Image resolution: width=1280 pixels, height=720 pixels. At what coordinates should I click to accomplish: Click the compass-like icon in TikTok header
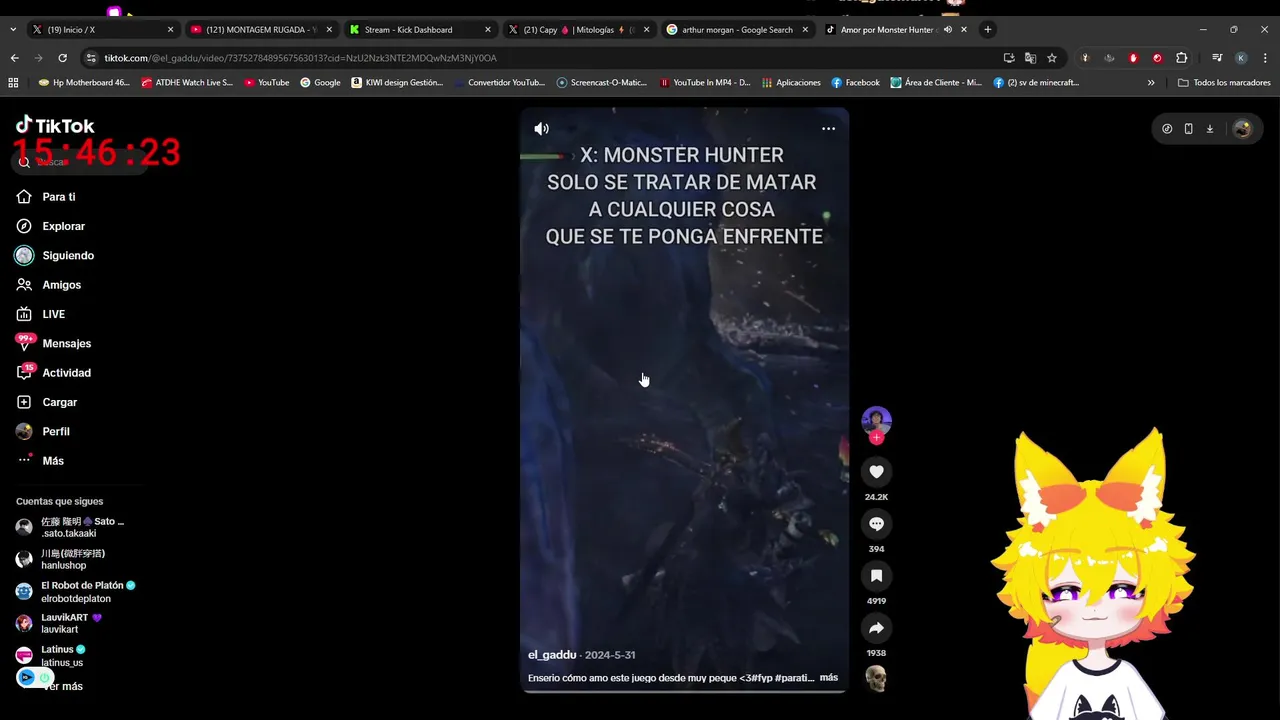coord(1167,129)
